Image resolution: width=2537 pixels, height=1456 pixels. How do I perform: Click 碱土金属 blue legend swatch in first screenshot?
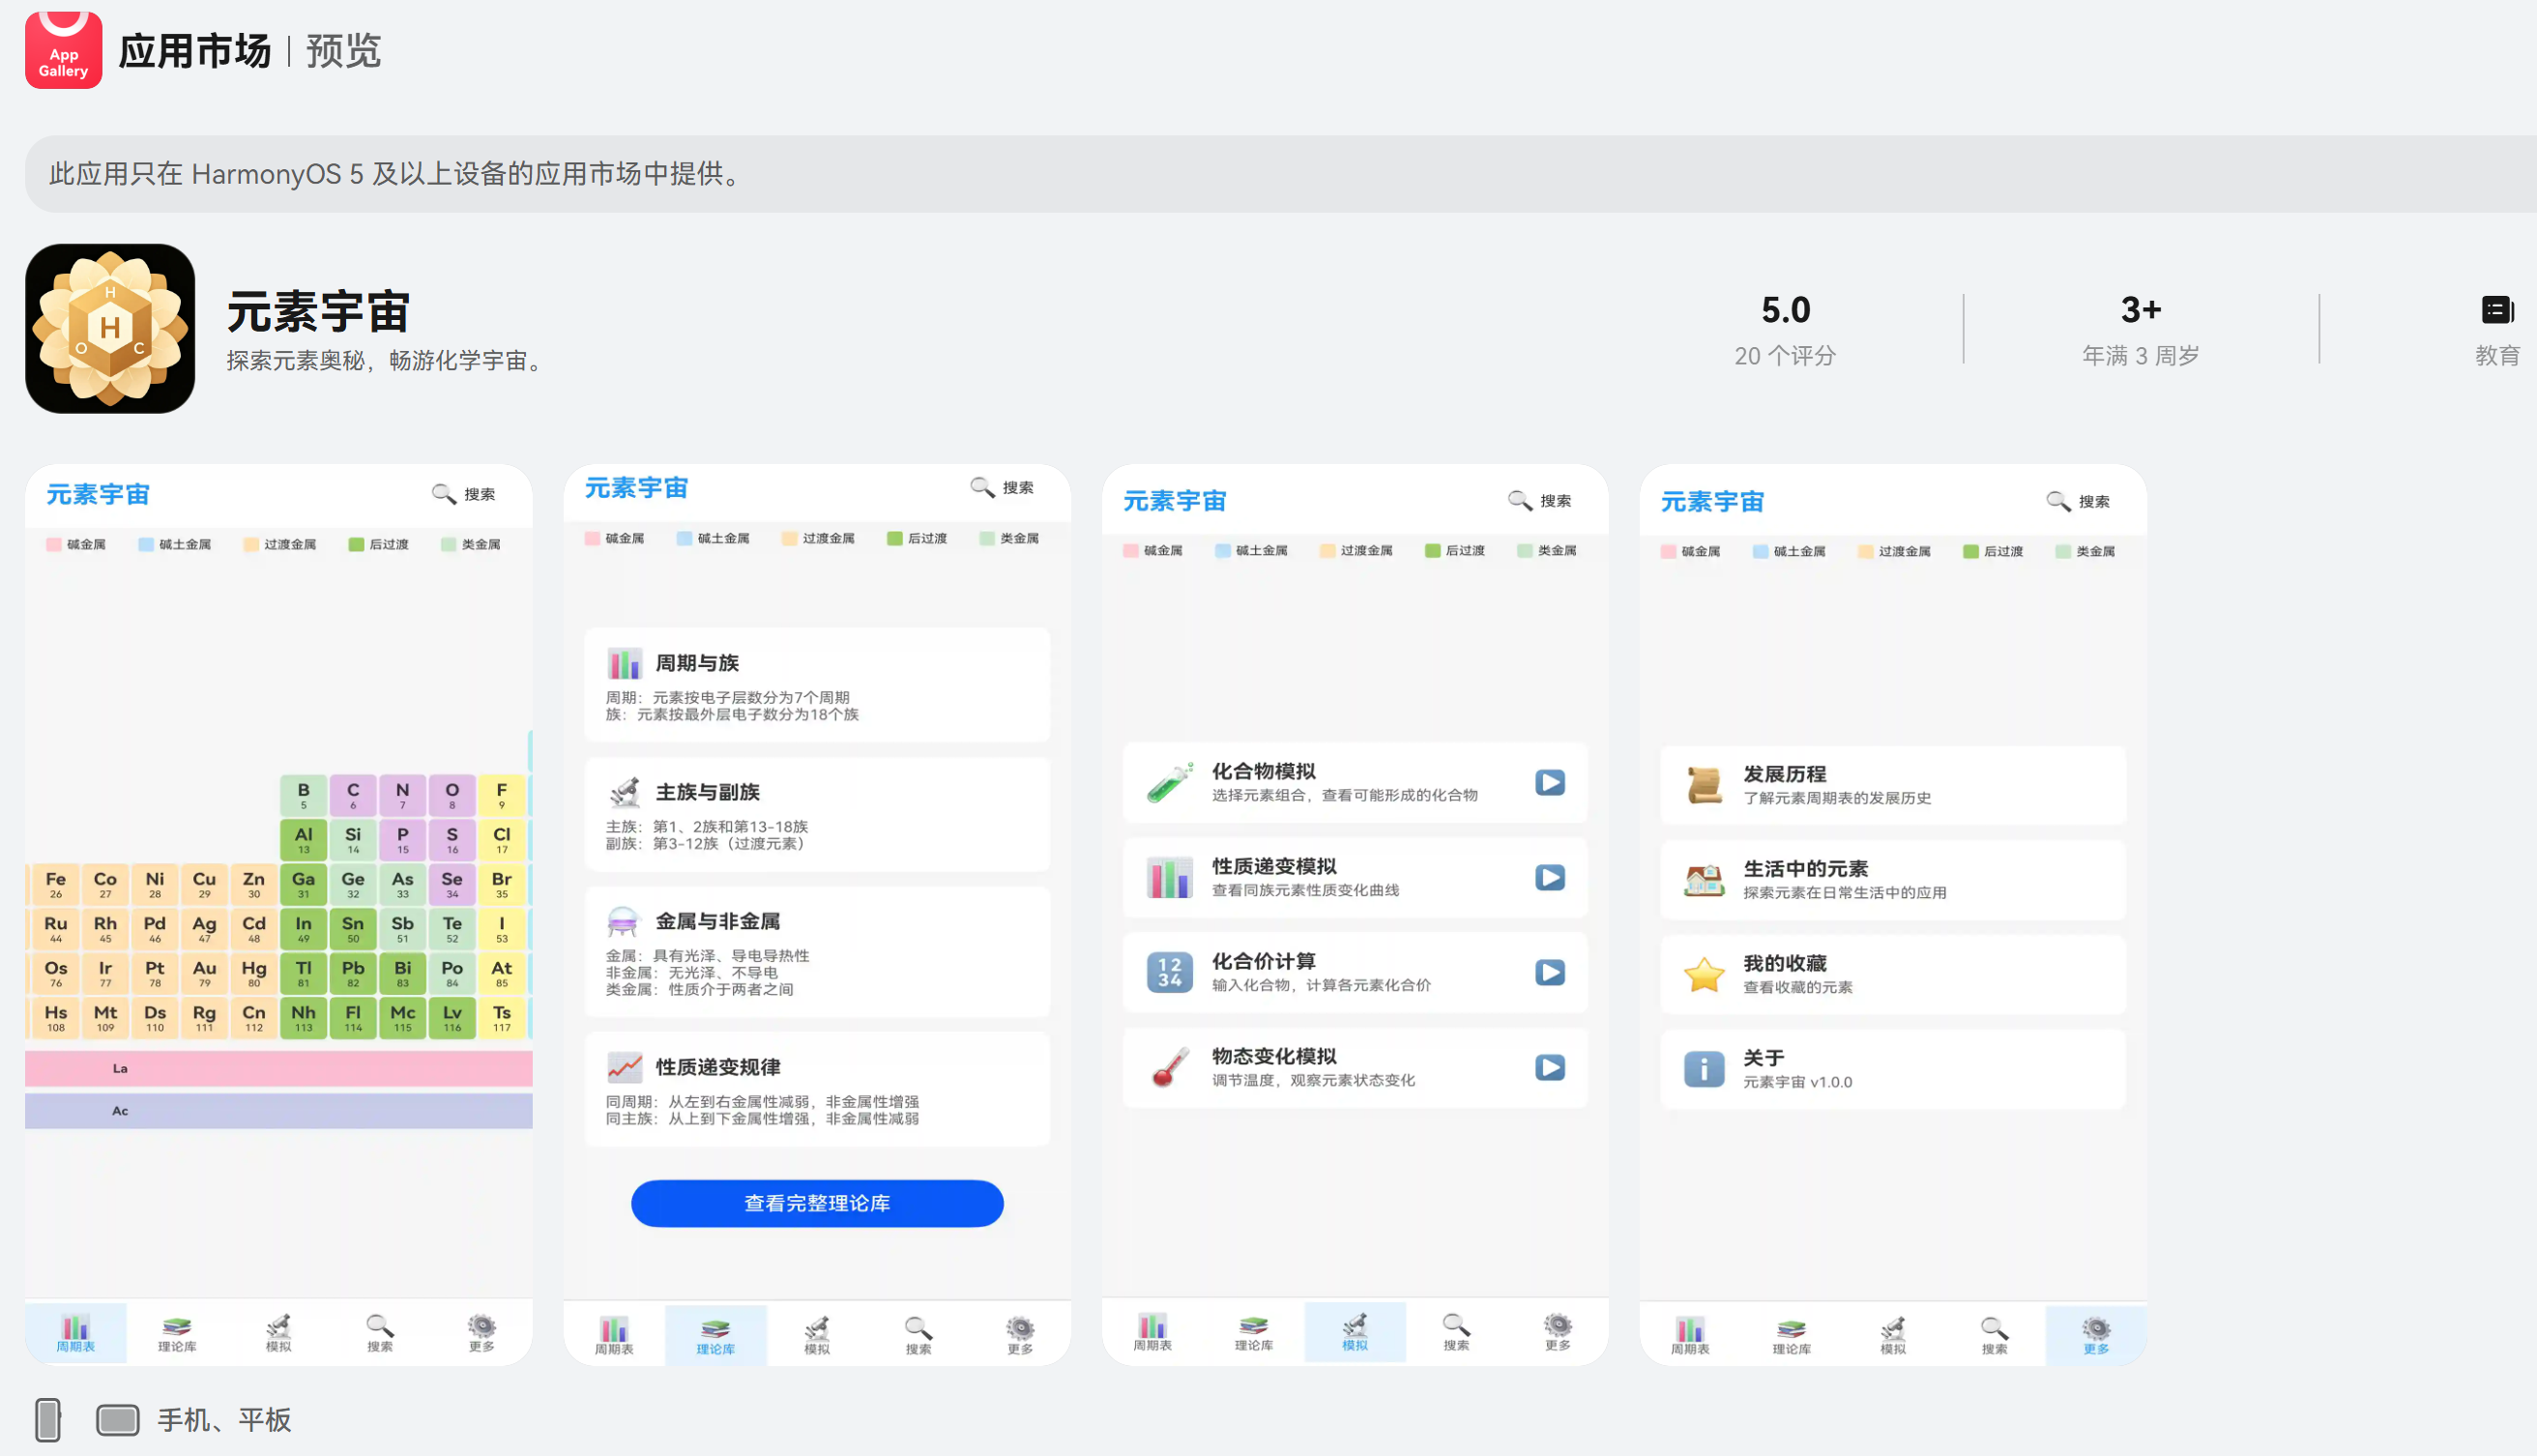pyautogui.click(x=146, y=544)
